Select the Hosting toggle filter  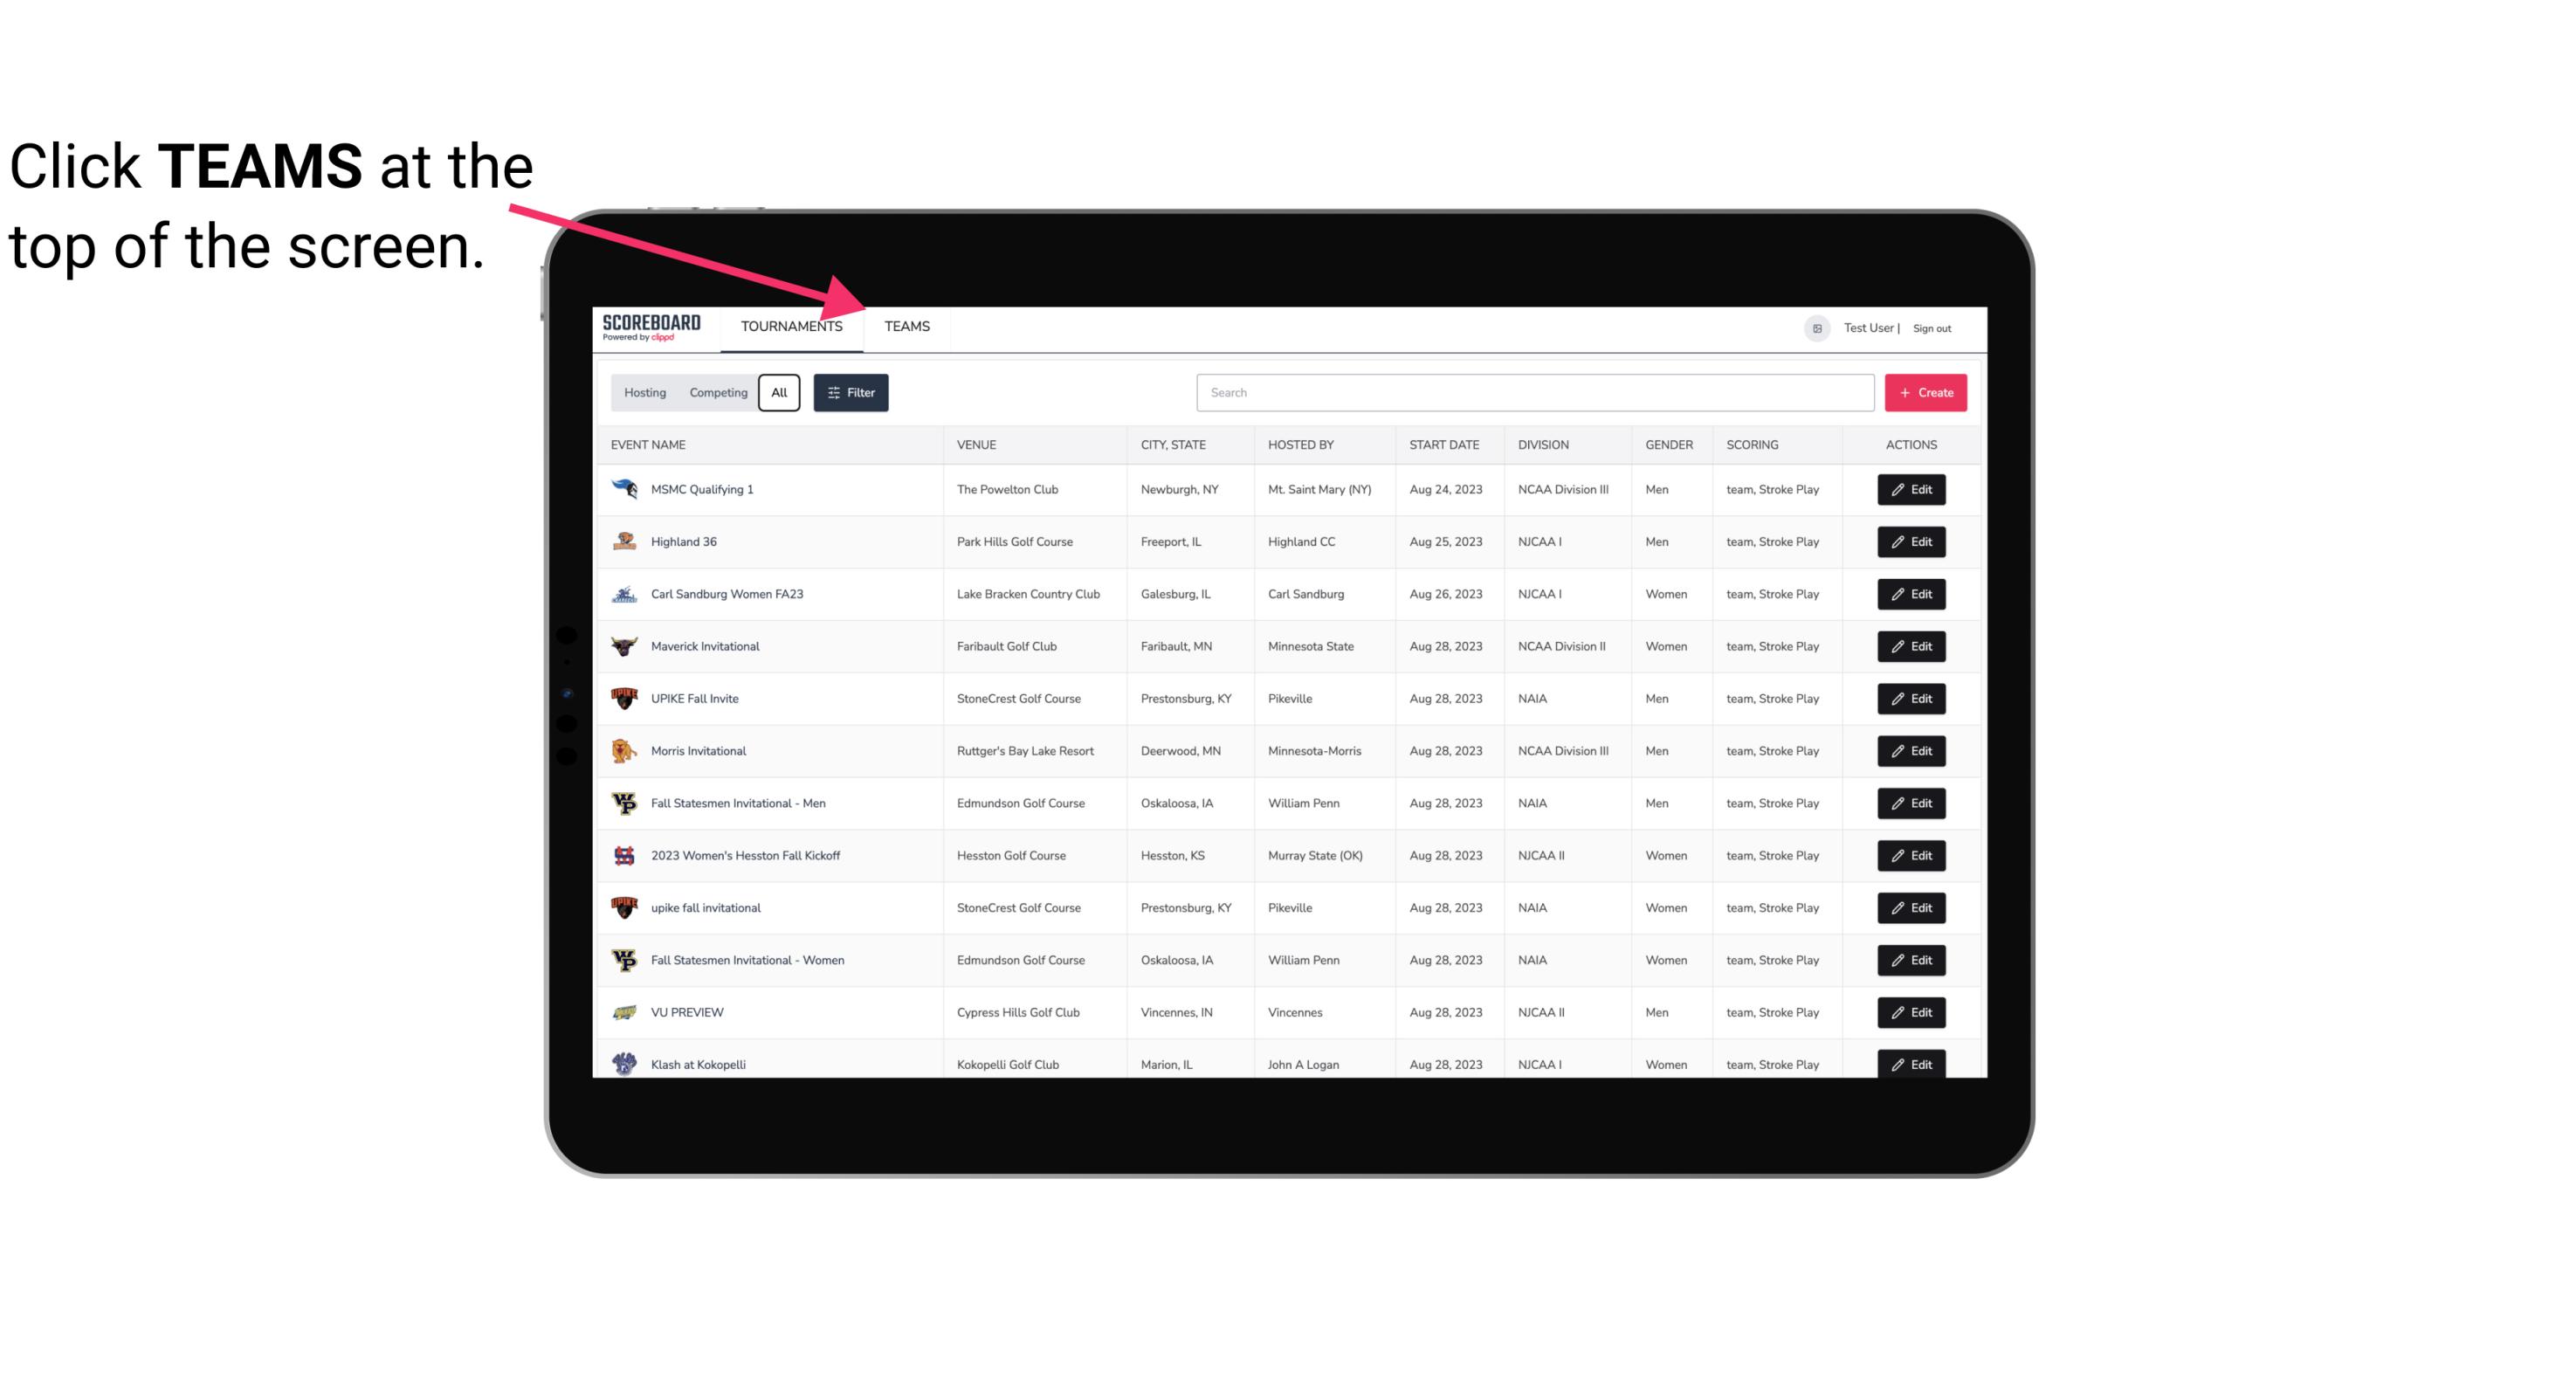click(644, 393)
